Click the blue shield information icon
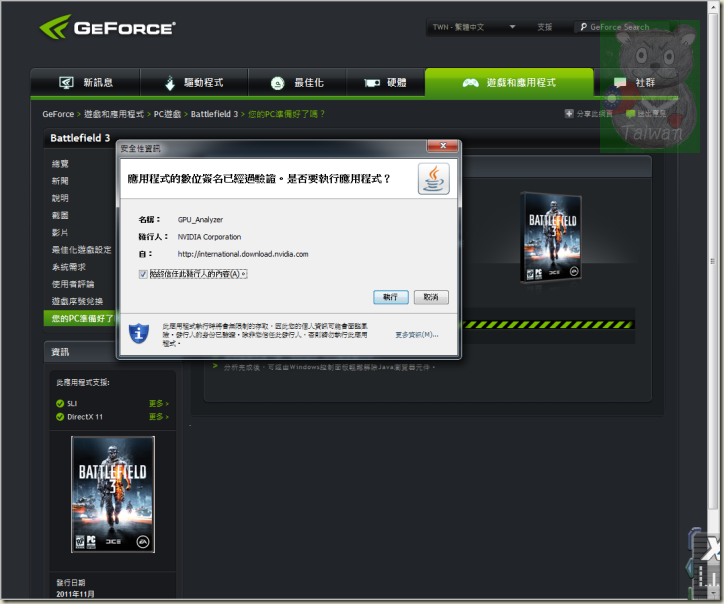Viewport: 724px width, 604px height. [139, 333]
